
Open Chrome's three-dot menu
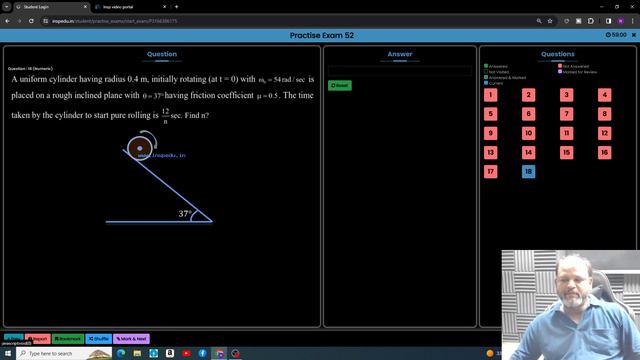click(633, 21)
